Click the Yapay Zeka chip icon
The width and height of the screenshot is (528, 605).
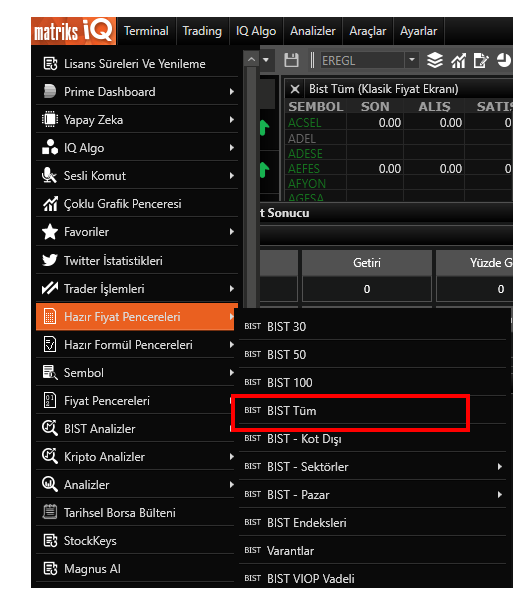point(50,120)
